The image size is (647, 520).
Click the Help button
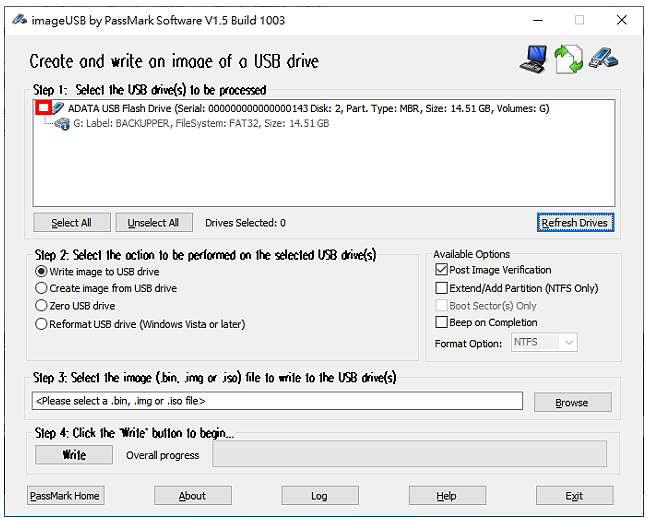coord(447,496)
